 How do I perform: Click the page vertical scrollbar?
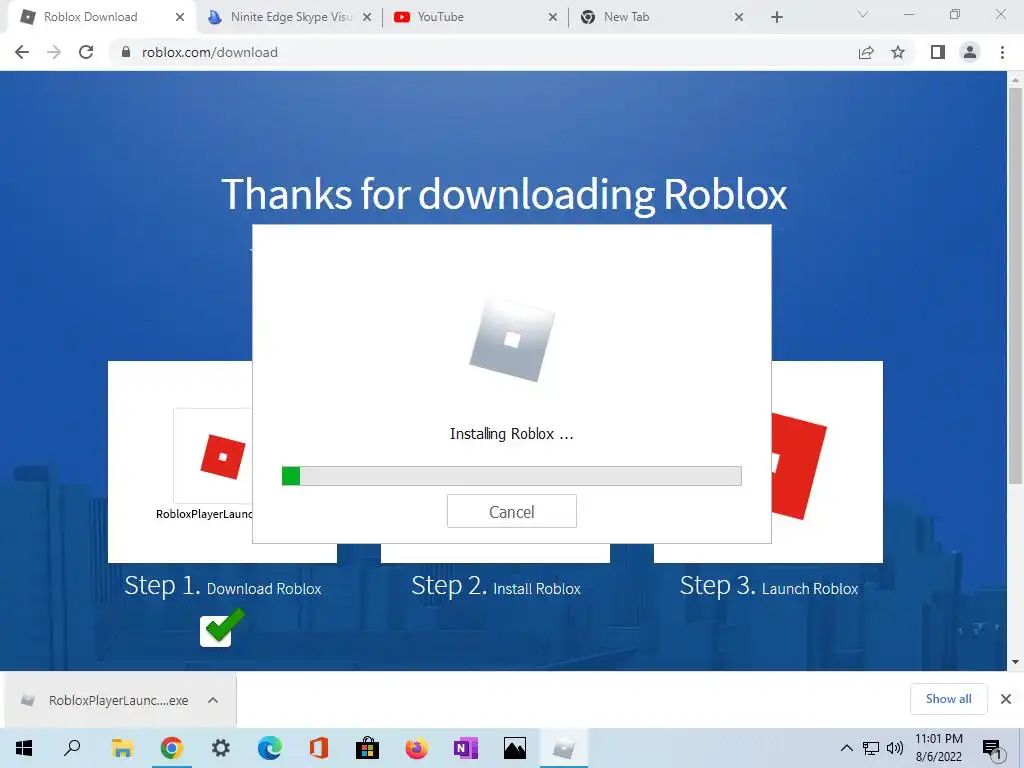(x=1015, y=285)
